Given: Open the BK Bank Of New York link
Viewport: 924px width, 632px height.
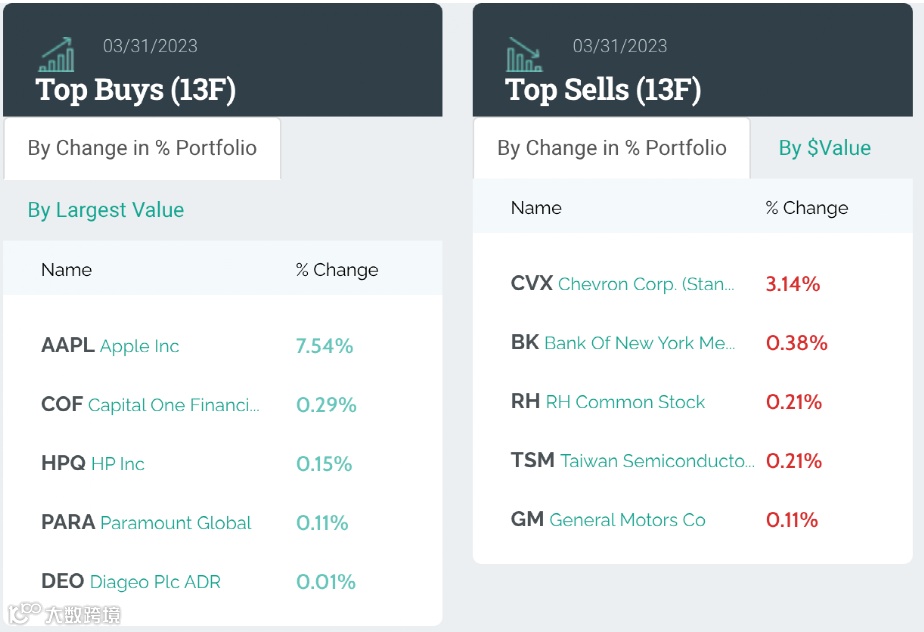Looking at the screenshot, I should pyautogui.click(x=623, y=343).
